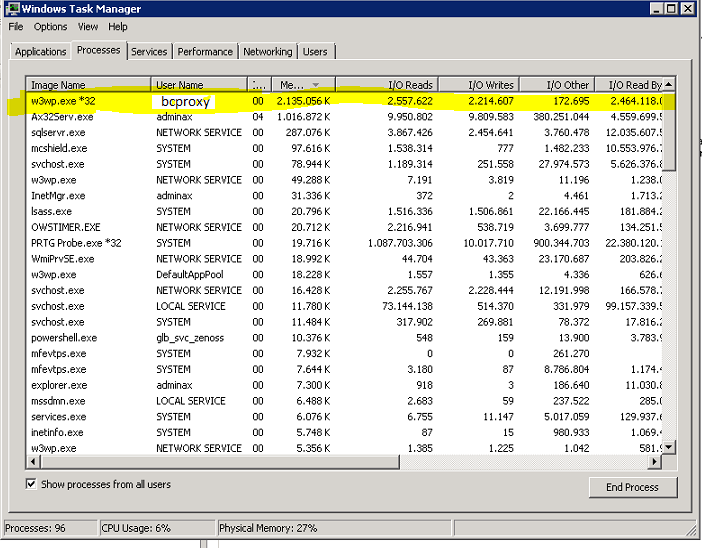Select w3wp.exe using 49.288 K memory

pyautogui.click(x=344, y=180)
